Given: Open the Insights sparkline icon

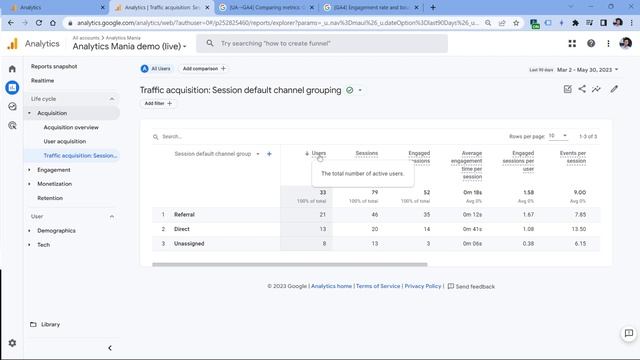Looking at the screenshot, I should pos(596,89).
